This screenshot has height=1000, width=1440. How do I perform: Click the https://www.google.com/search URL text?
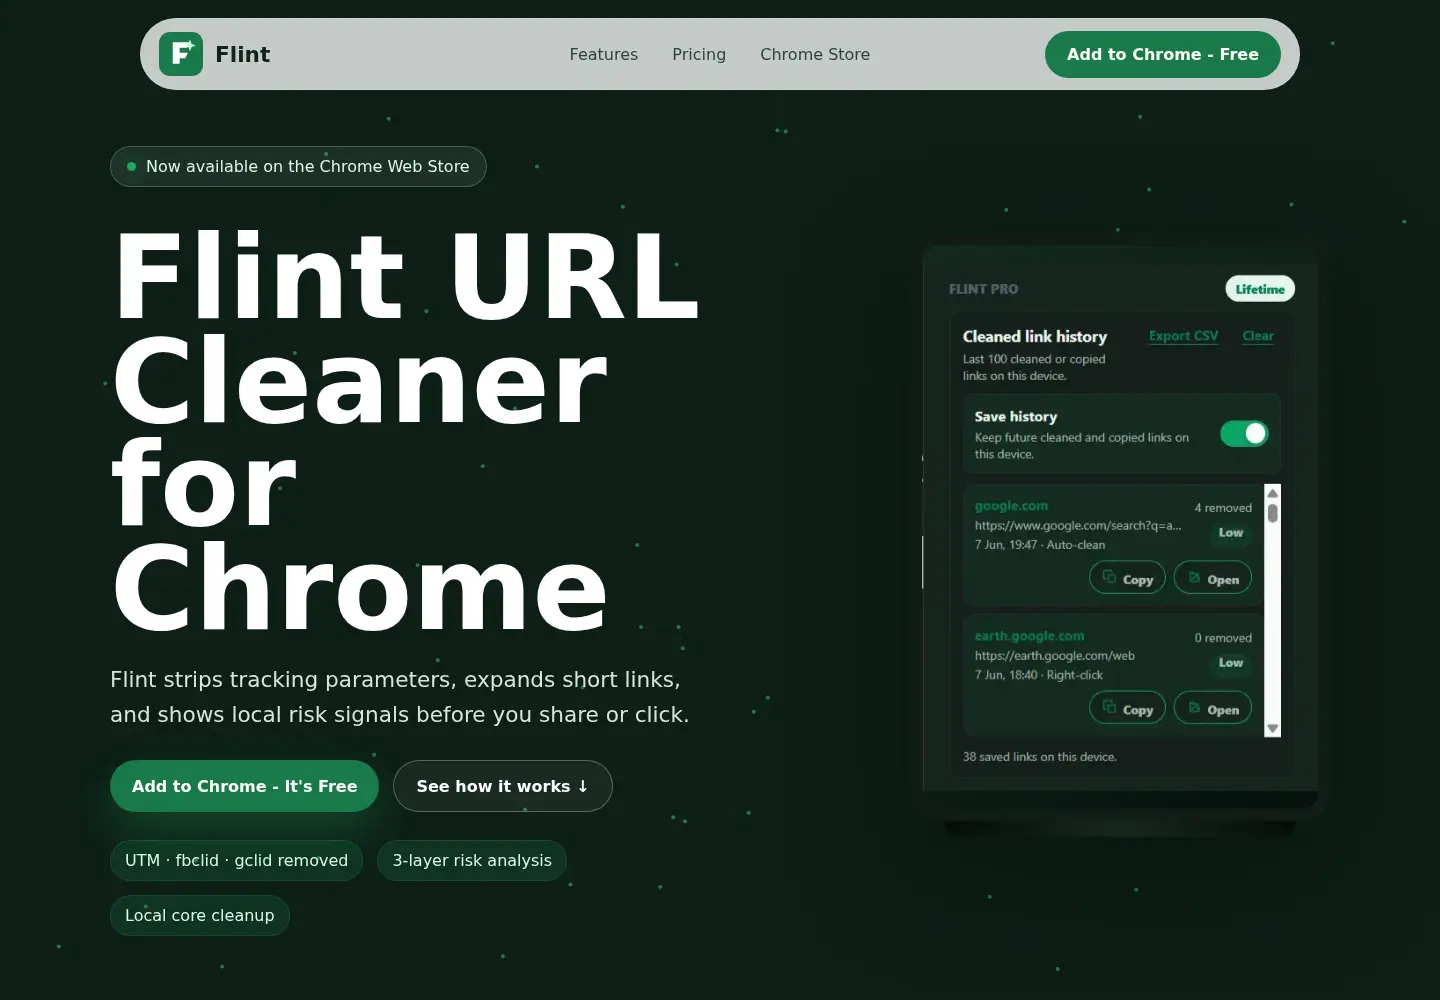pos(1078,525)
